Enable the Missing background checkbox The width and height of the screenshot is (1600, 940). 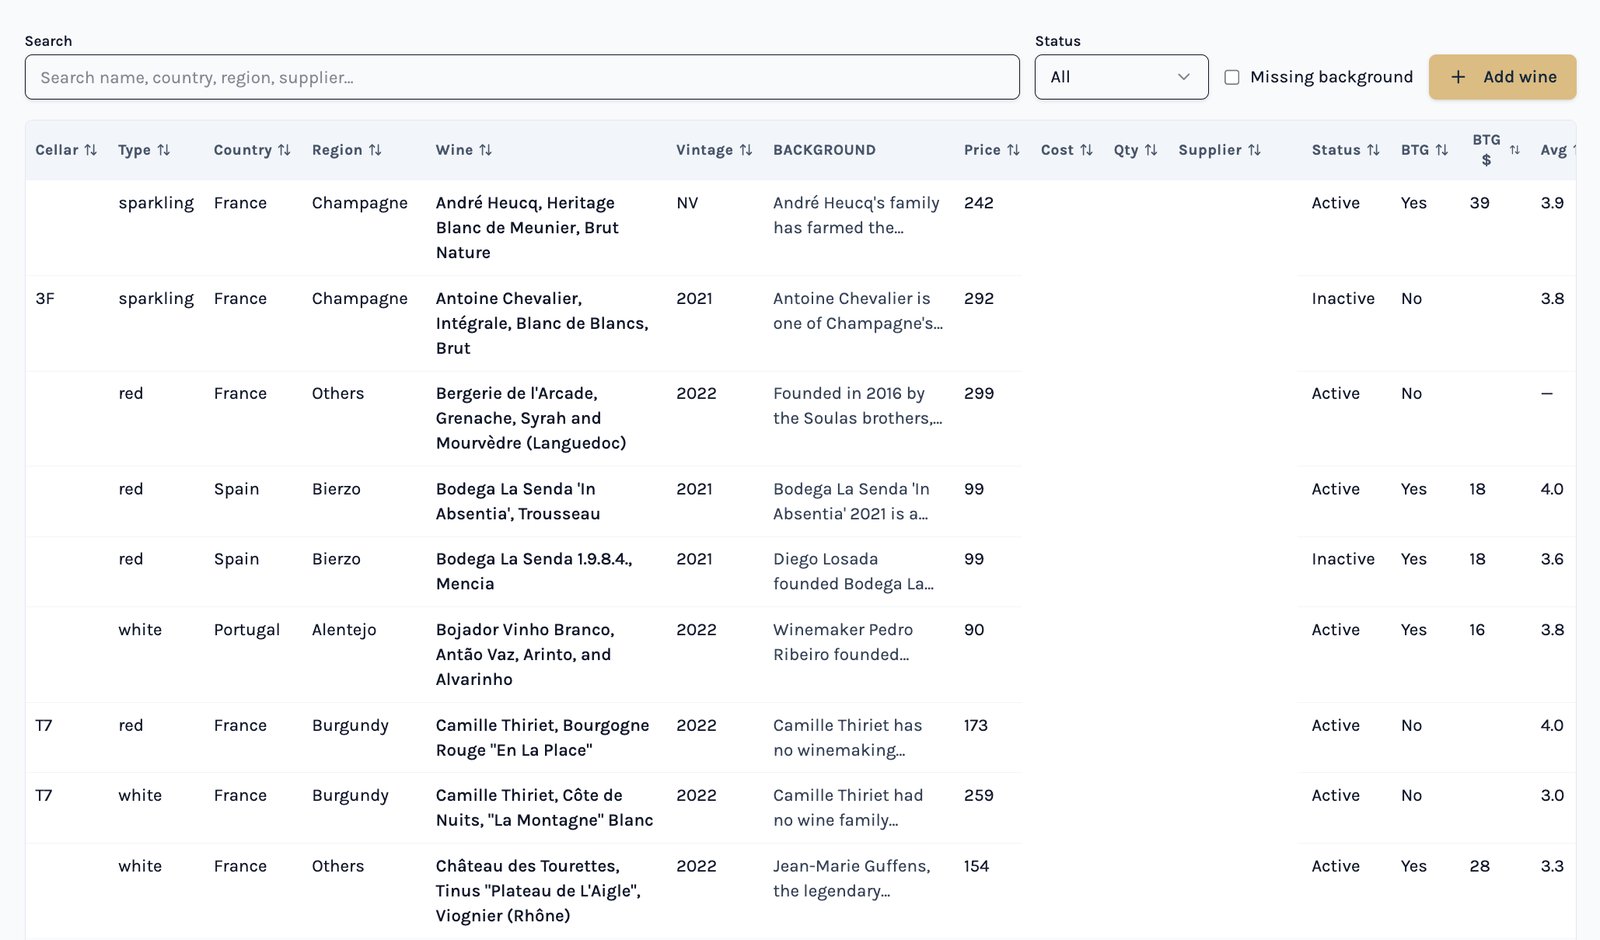click(1232, 77)
